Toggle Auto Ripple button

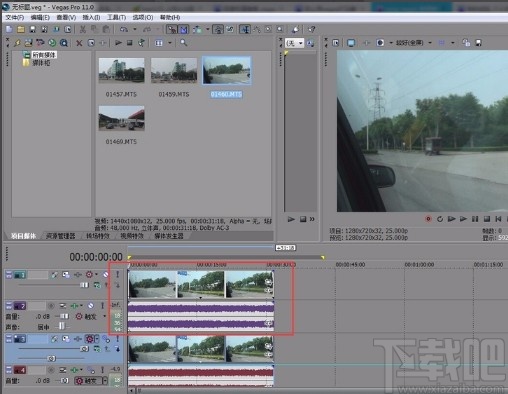pos(197,29)
